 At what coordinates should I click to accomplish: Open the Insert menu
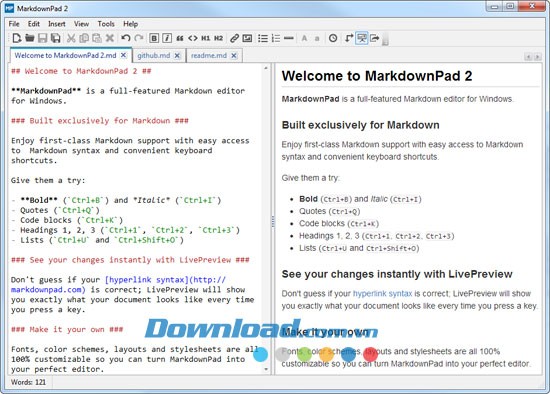57,24
